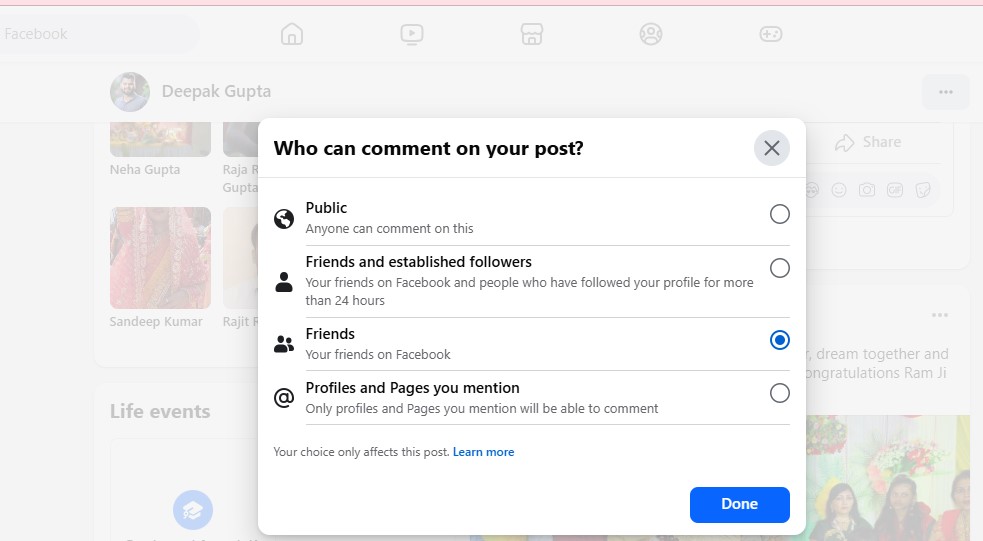Select the Friends radio button
Image resolution: width=983 pixels, height=541 pixels.
[x=779, y=340]
